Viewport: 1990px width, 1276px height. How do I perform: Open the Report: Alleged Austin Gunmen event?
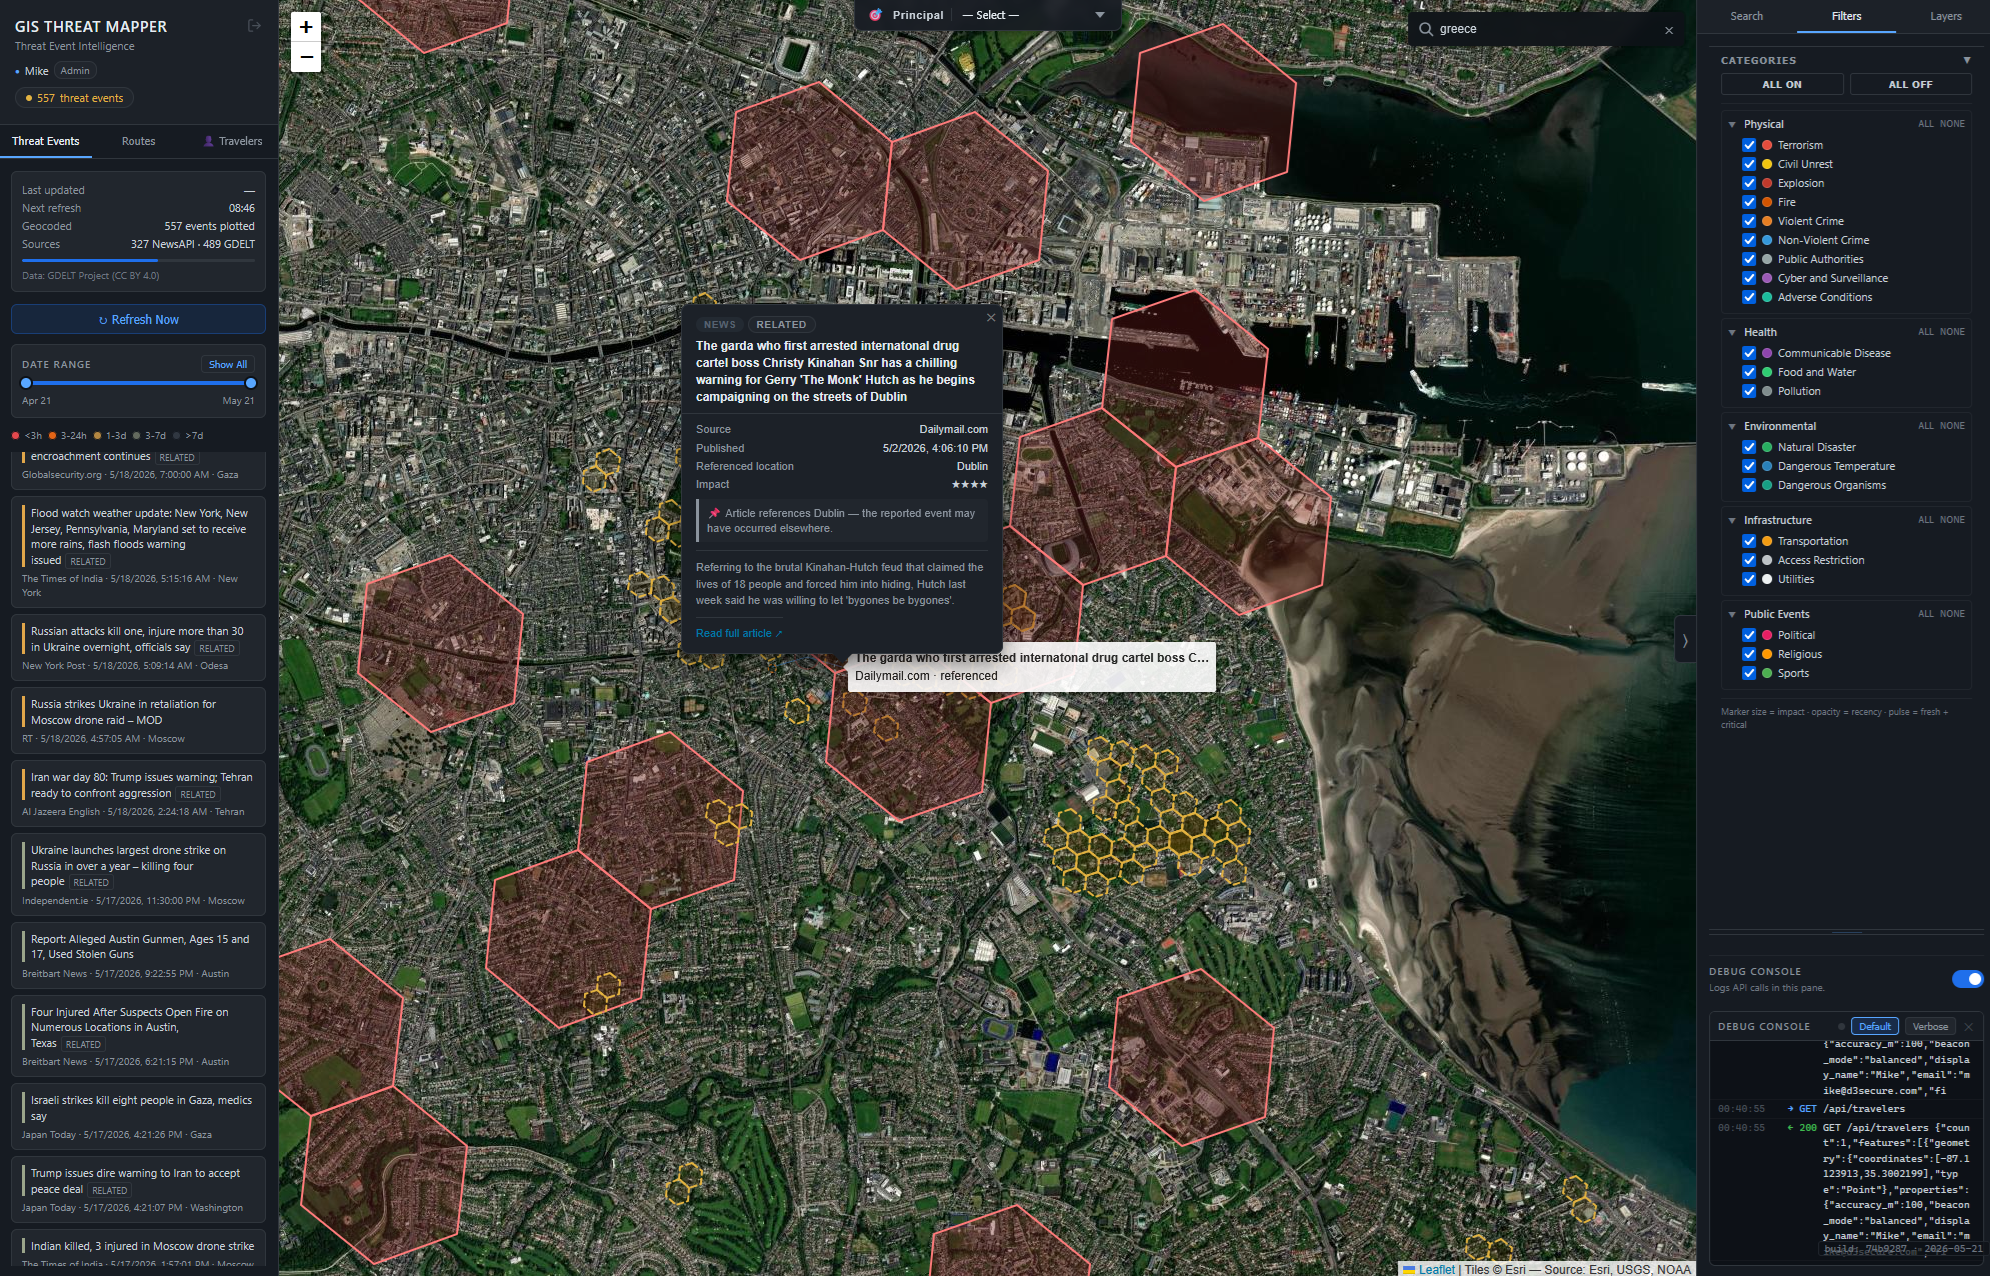coord(138,955)
